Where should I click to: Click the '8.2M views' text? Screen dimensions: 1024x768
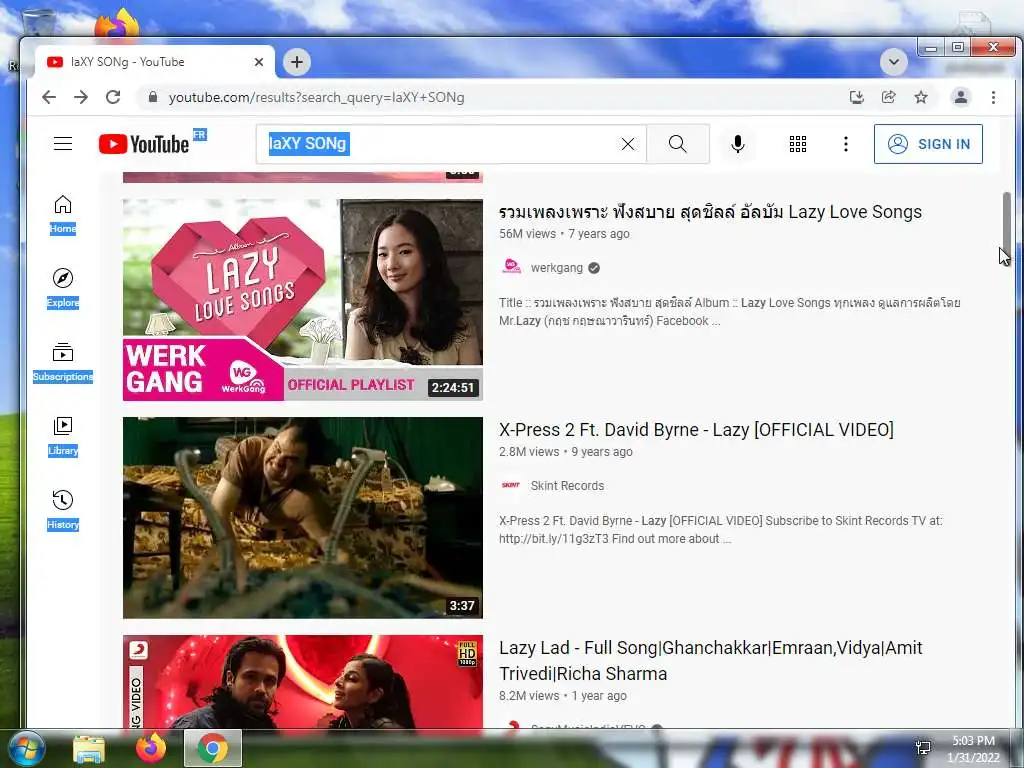[x=529, y=696]
